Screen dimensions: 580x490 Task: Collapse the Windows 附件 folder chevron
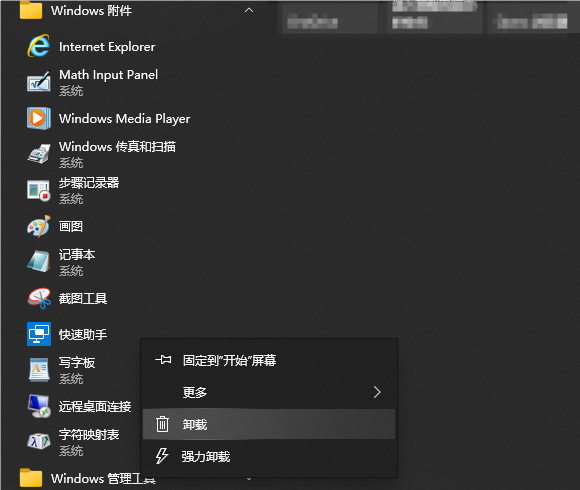click(x=249, y=10)
